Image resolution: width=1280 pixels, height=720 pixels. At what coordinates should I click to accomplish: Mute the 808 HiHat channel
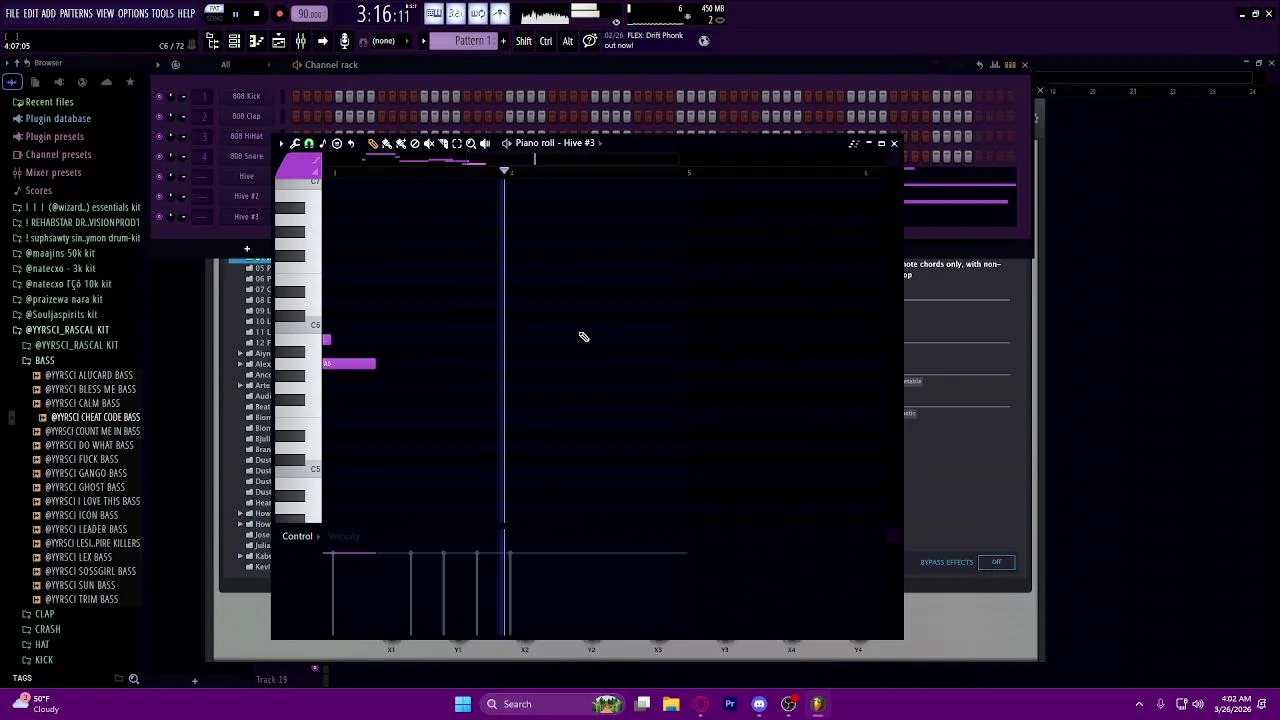click(159, 136)
